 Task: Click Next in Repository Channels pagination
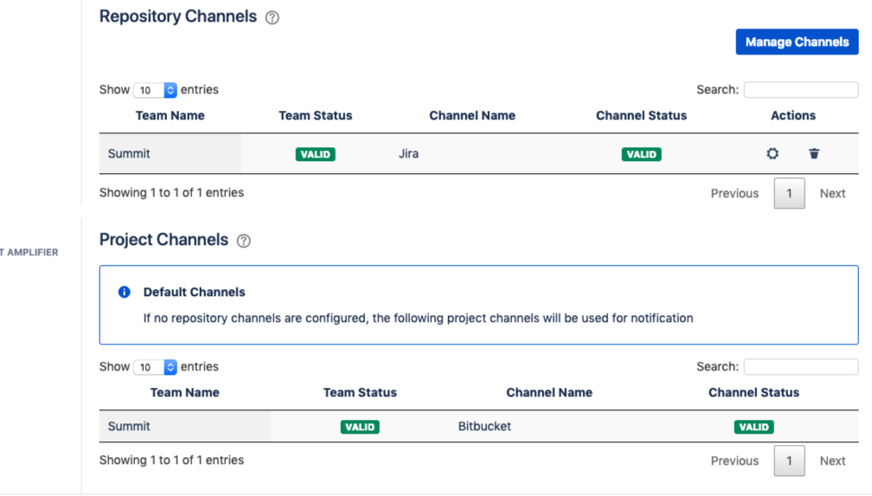click(832, 193)
